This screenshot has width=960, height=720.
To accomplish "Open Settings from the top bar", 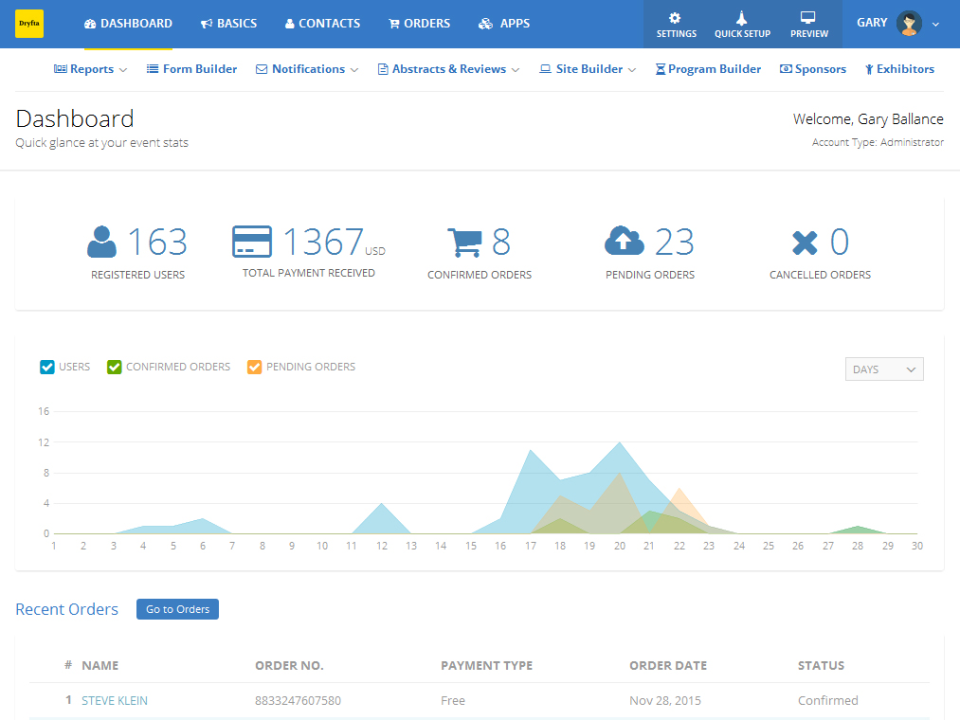I will coord(675,23).
